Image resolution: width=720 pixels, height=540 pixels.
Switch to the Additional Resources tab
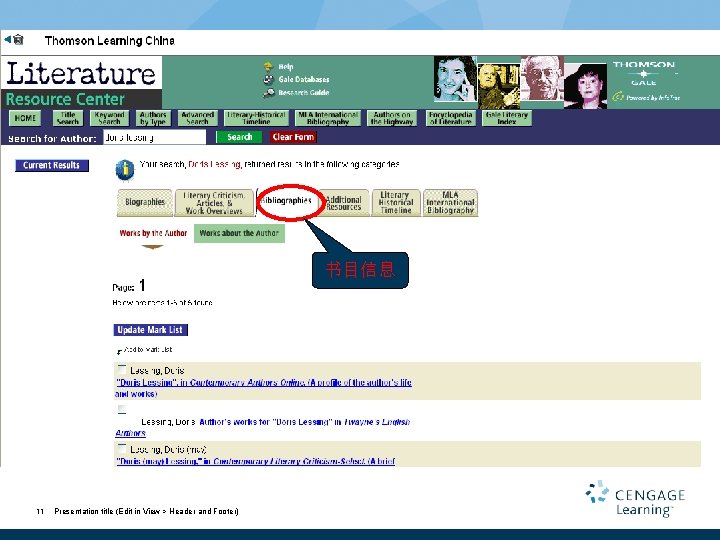point(343,202)
